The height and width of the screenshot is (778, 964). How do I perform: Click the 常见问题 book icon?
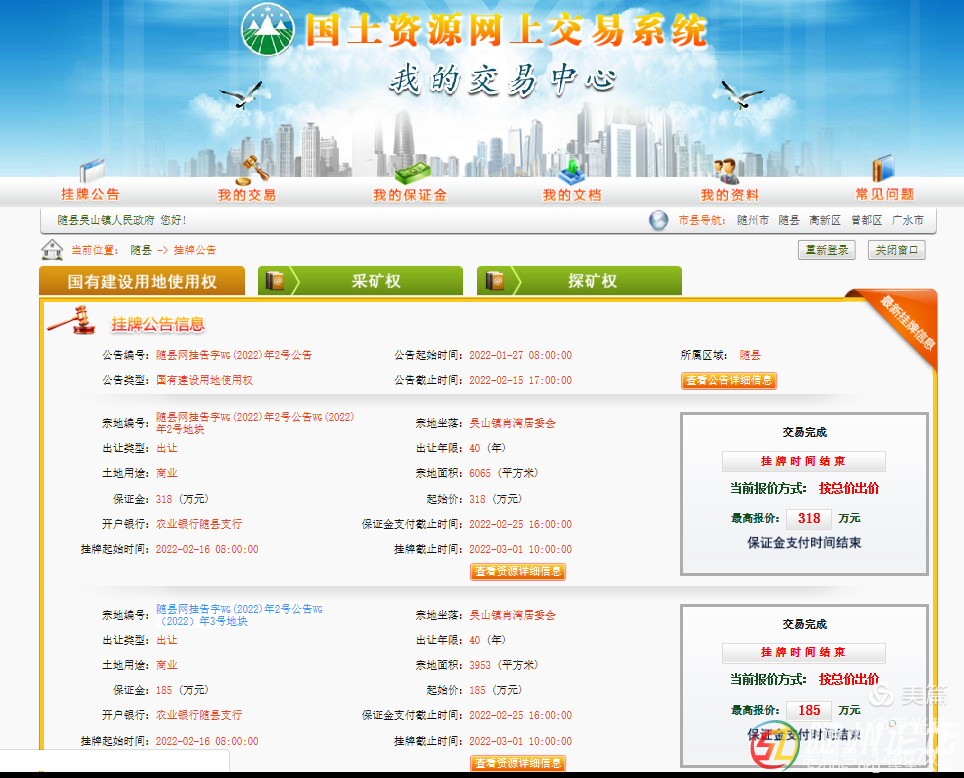click(883, 169)
